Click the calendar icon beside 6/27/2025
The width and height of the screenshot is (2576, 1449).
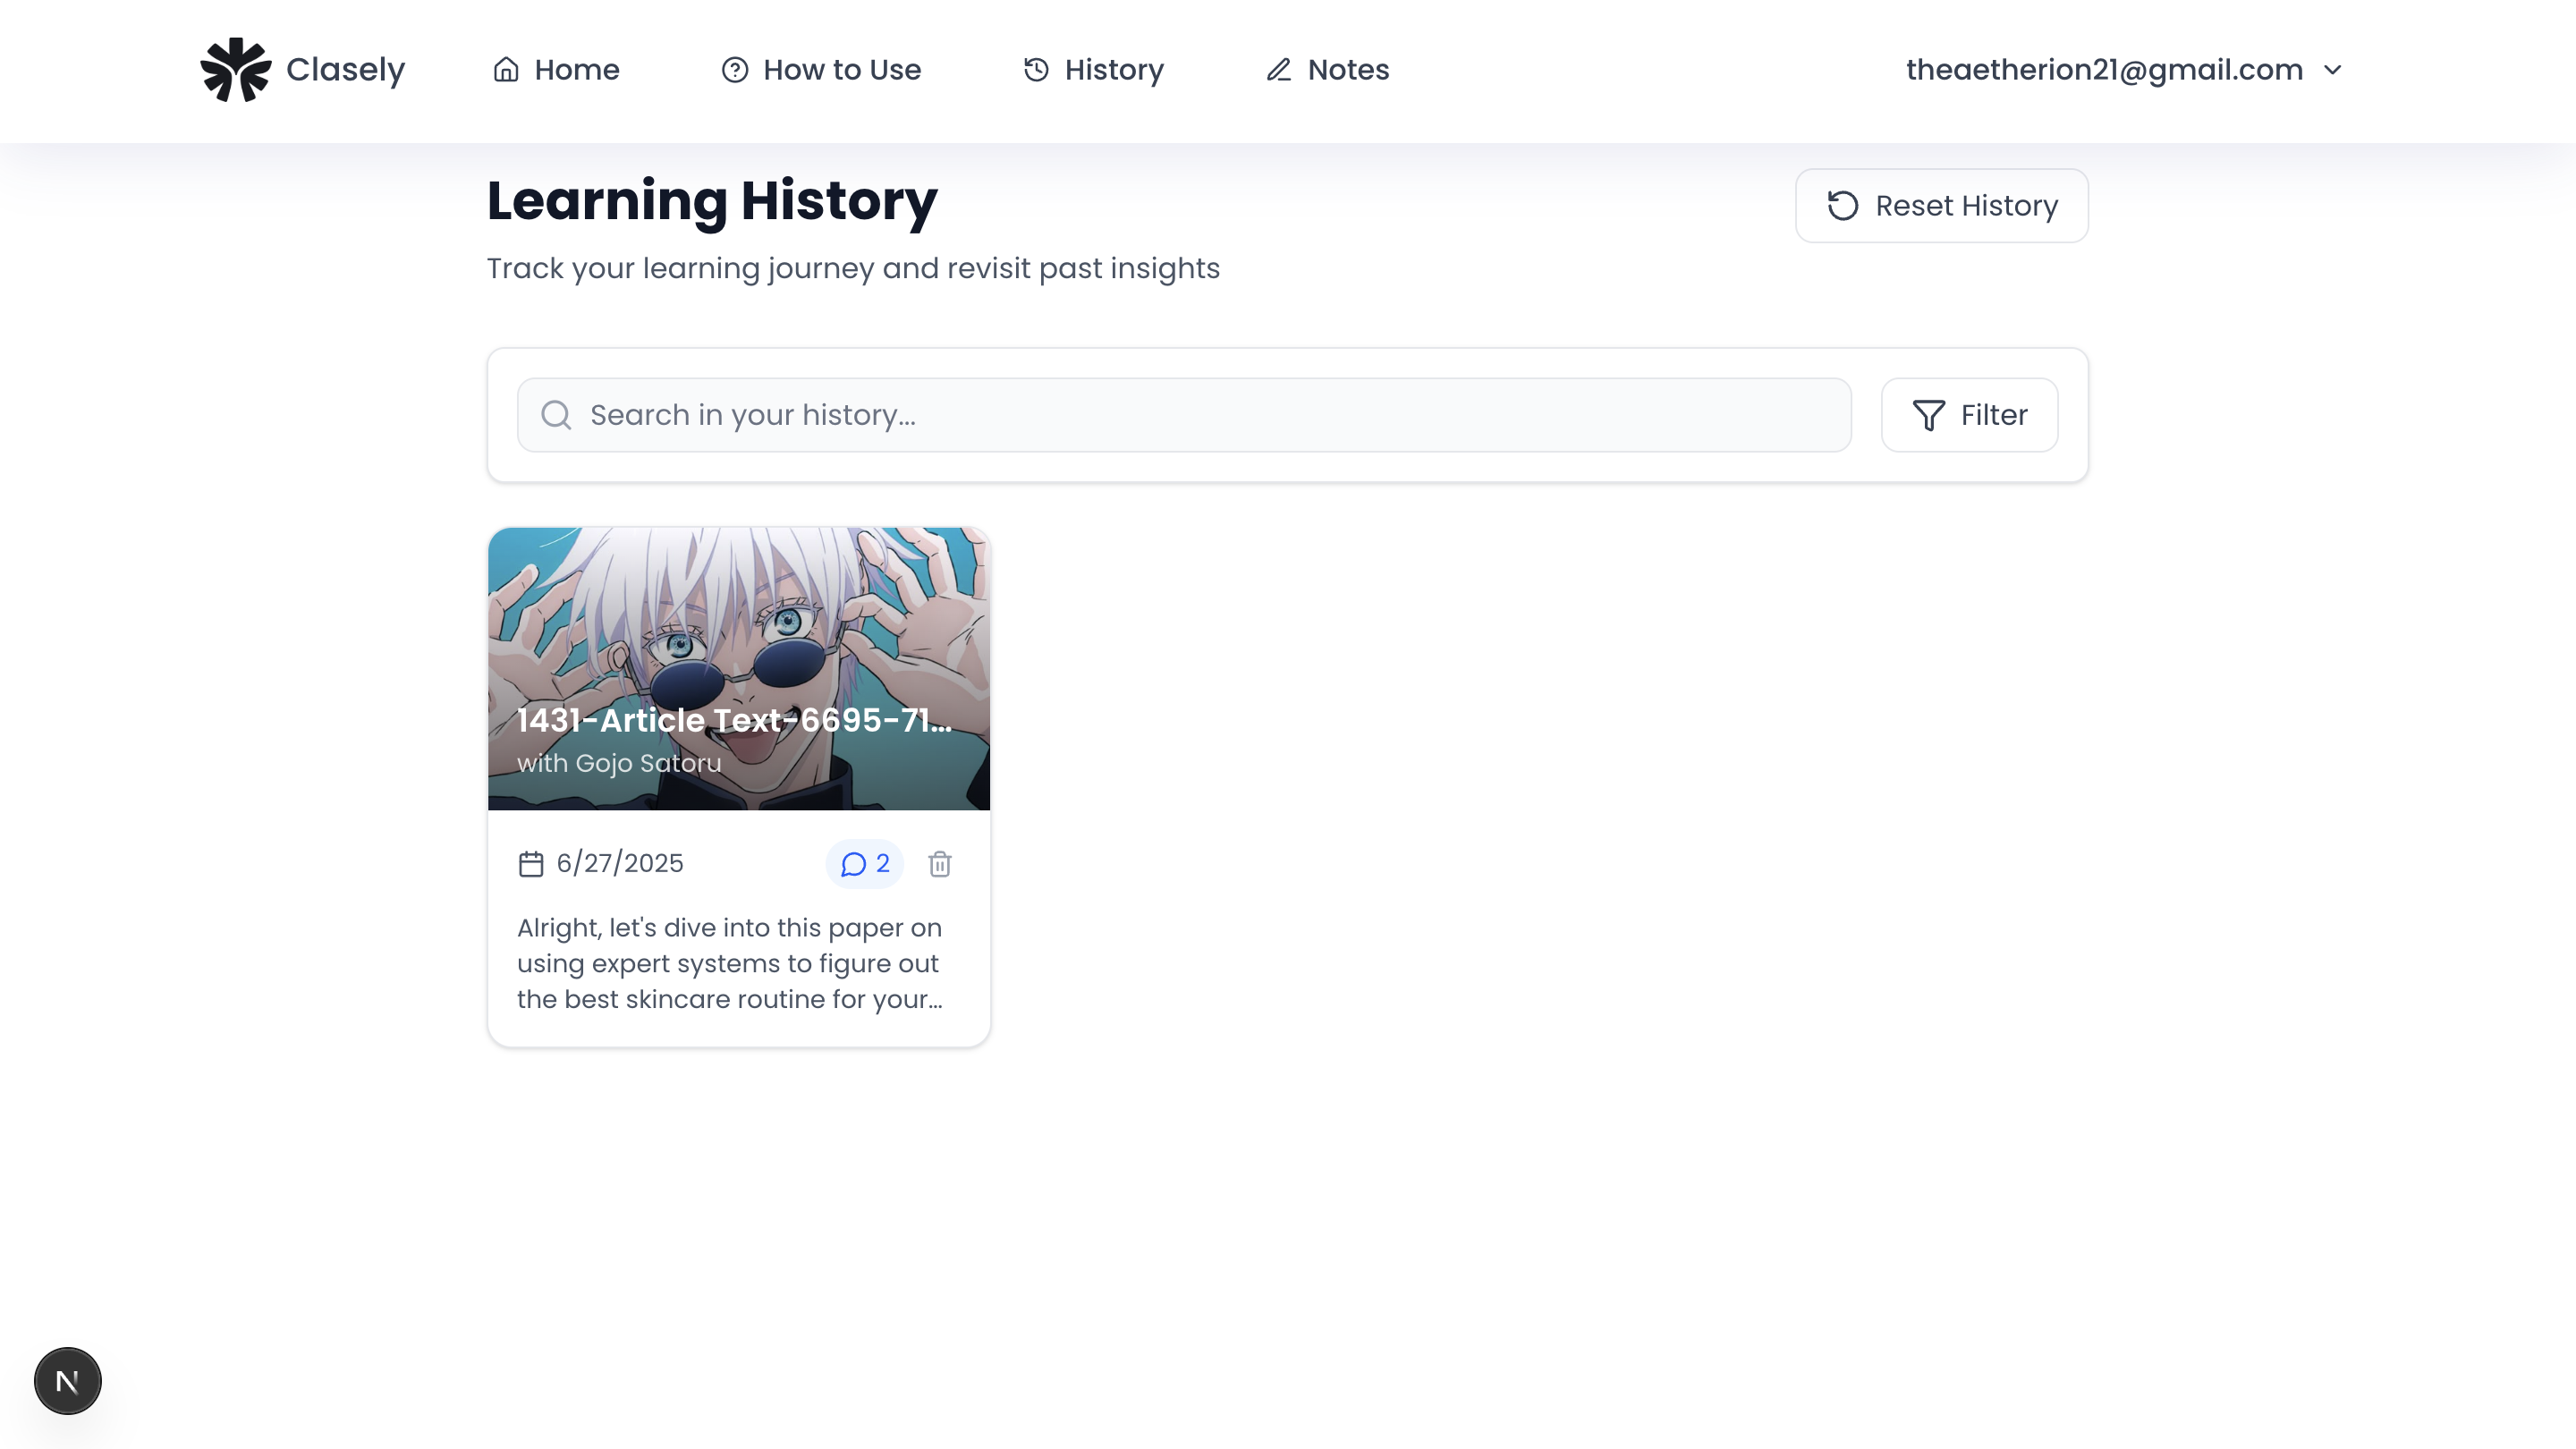tap(531, 864)
